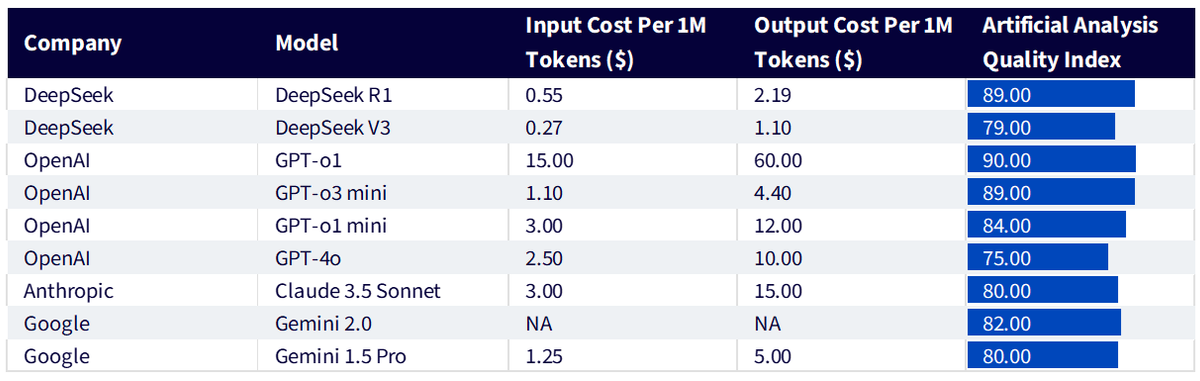Click the Company column header
1200x381 pixels.
(73, 43)
